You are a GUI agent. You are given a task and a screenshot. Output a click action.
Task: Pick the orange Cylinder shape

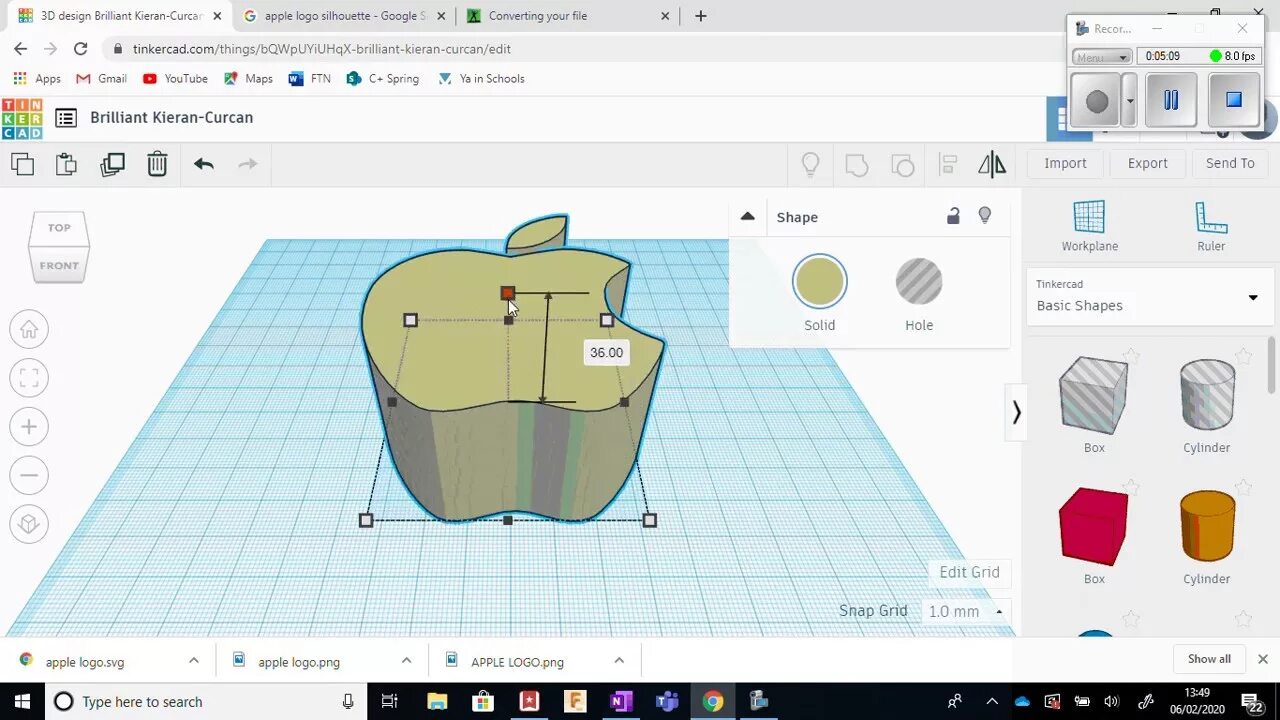(x=1207, y=528)
